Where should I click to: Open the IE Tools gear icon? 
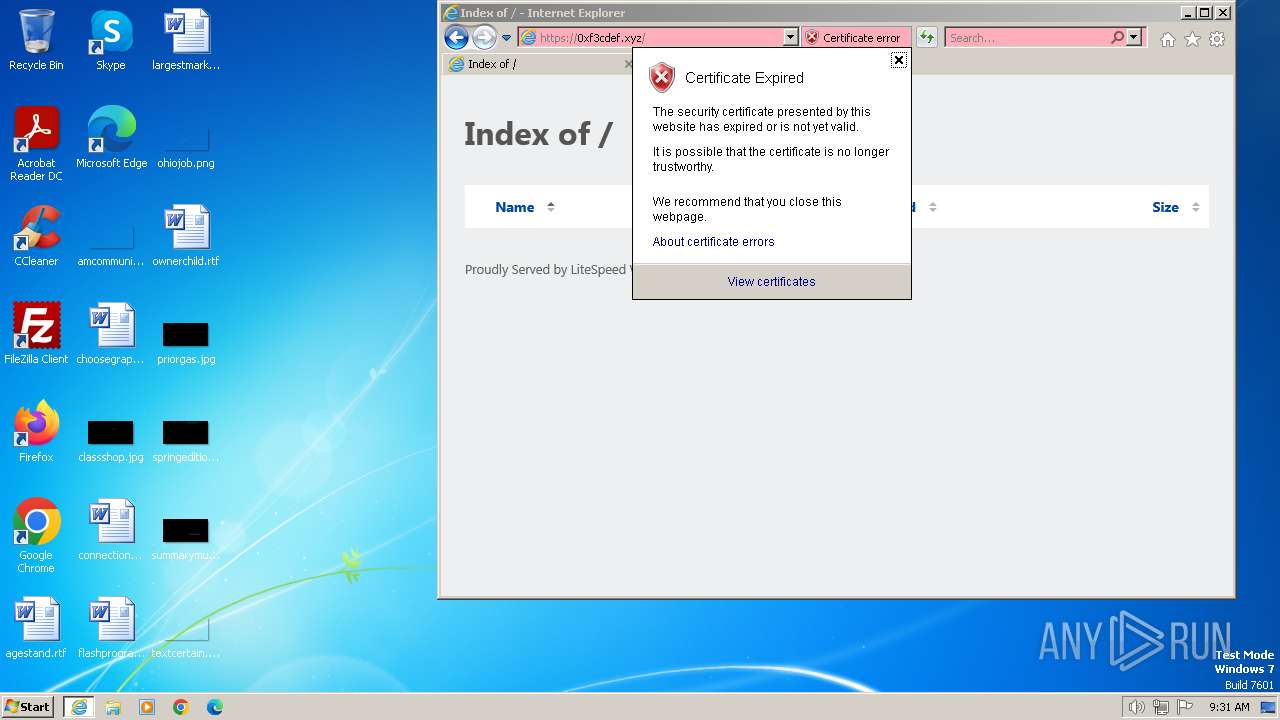pos(1217,39)
